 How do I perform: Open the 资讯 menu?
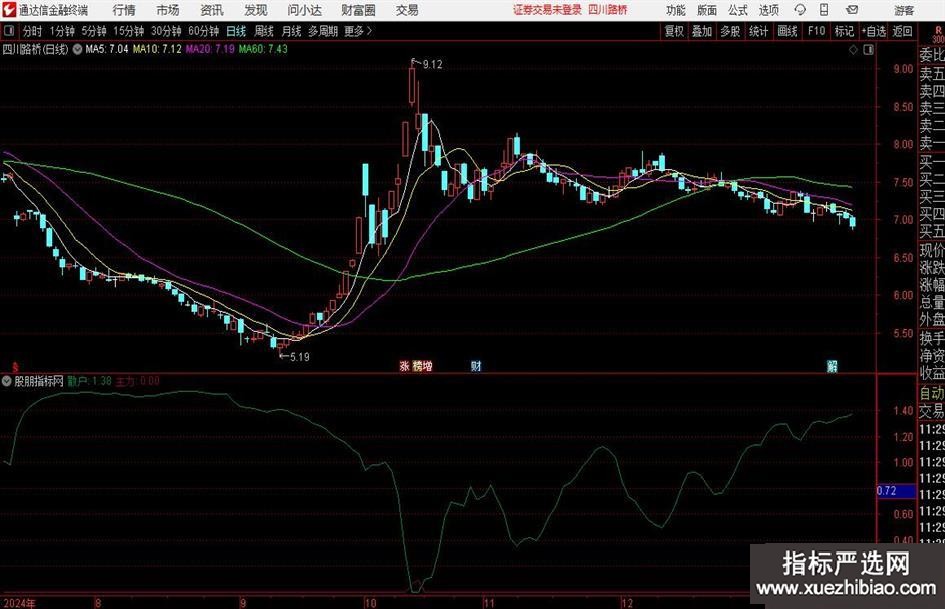pos(212,10)
